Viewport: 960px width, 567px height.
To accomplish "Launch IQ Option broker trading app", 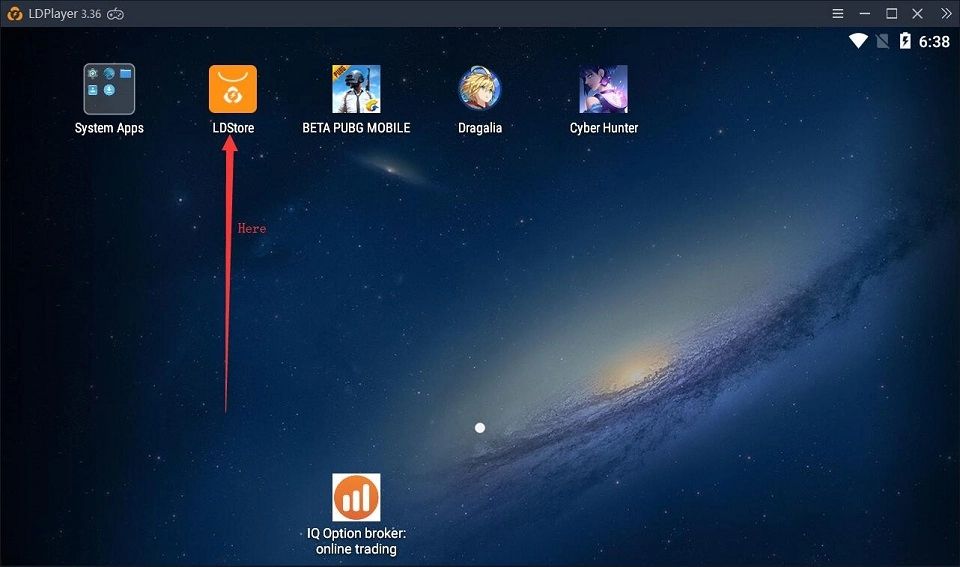I will tap(356, 497).
